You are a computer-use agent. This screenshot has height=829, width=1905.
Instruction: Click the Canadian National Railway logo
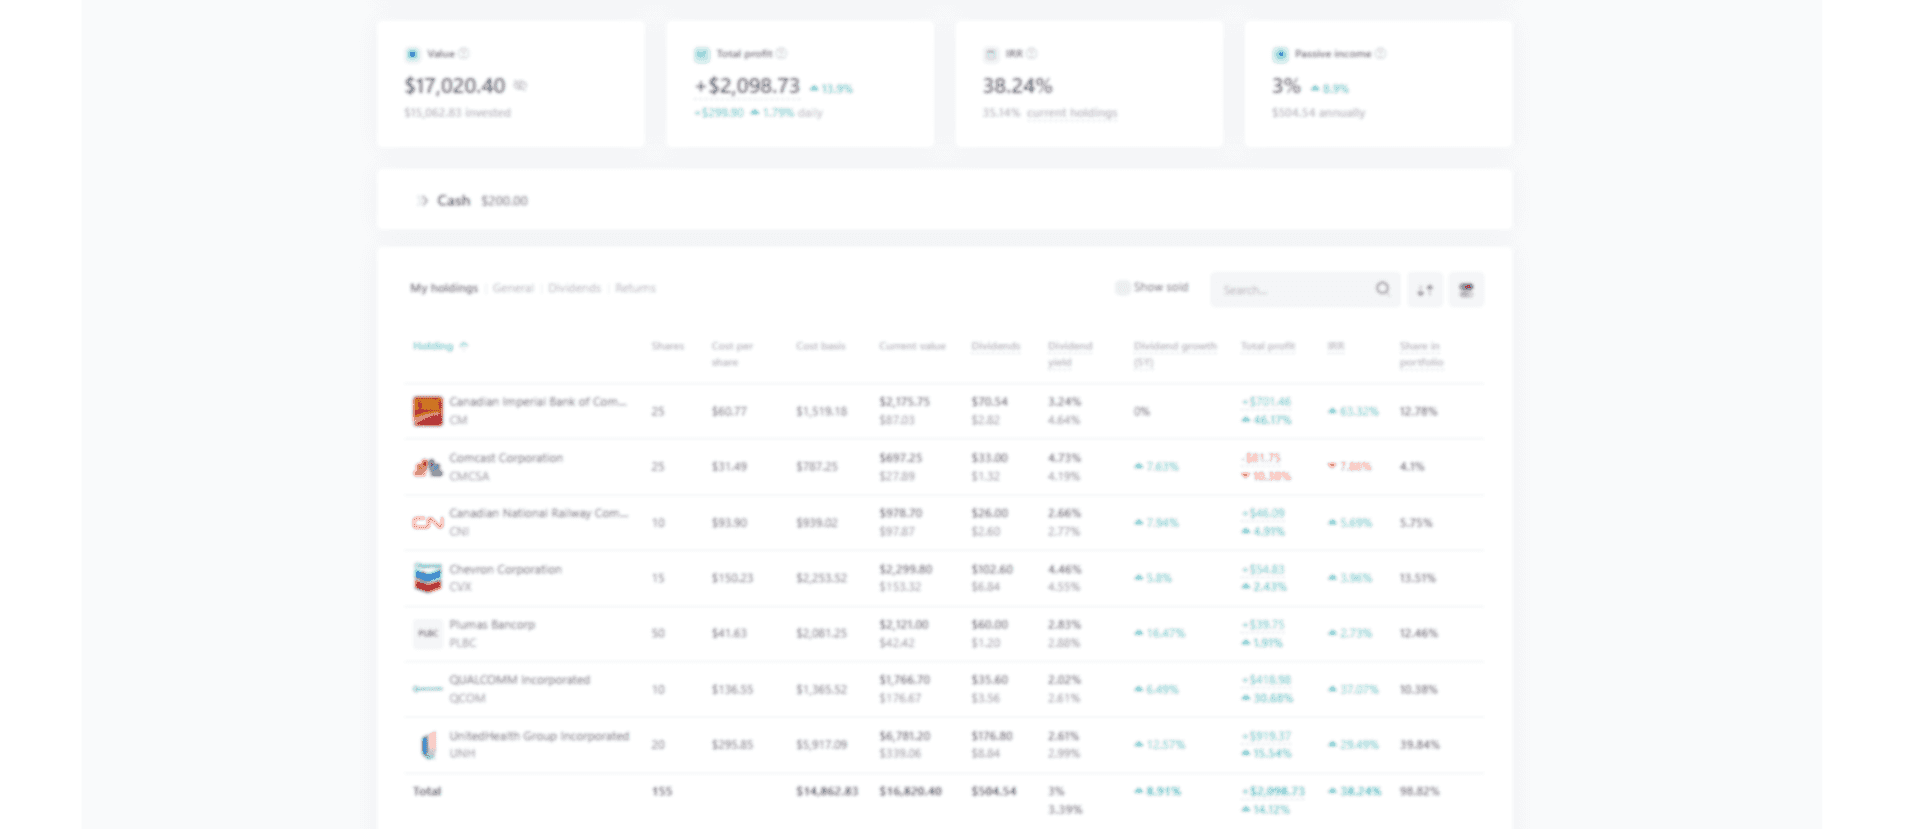pyautogui.click(x=428, y=522)
